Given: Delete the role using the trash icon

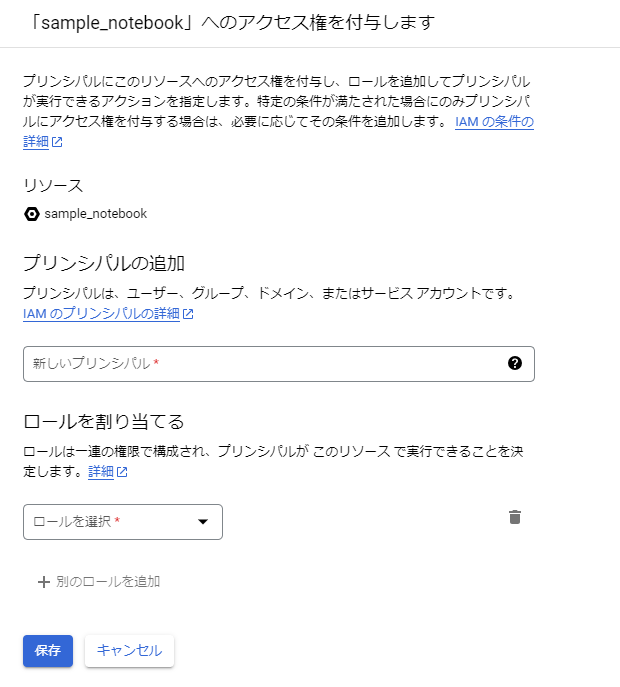Looking at the screenshot, I should (x=515, y=517).
